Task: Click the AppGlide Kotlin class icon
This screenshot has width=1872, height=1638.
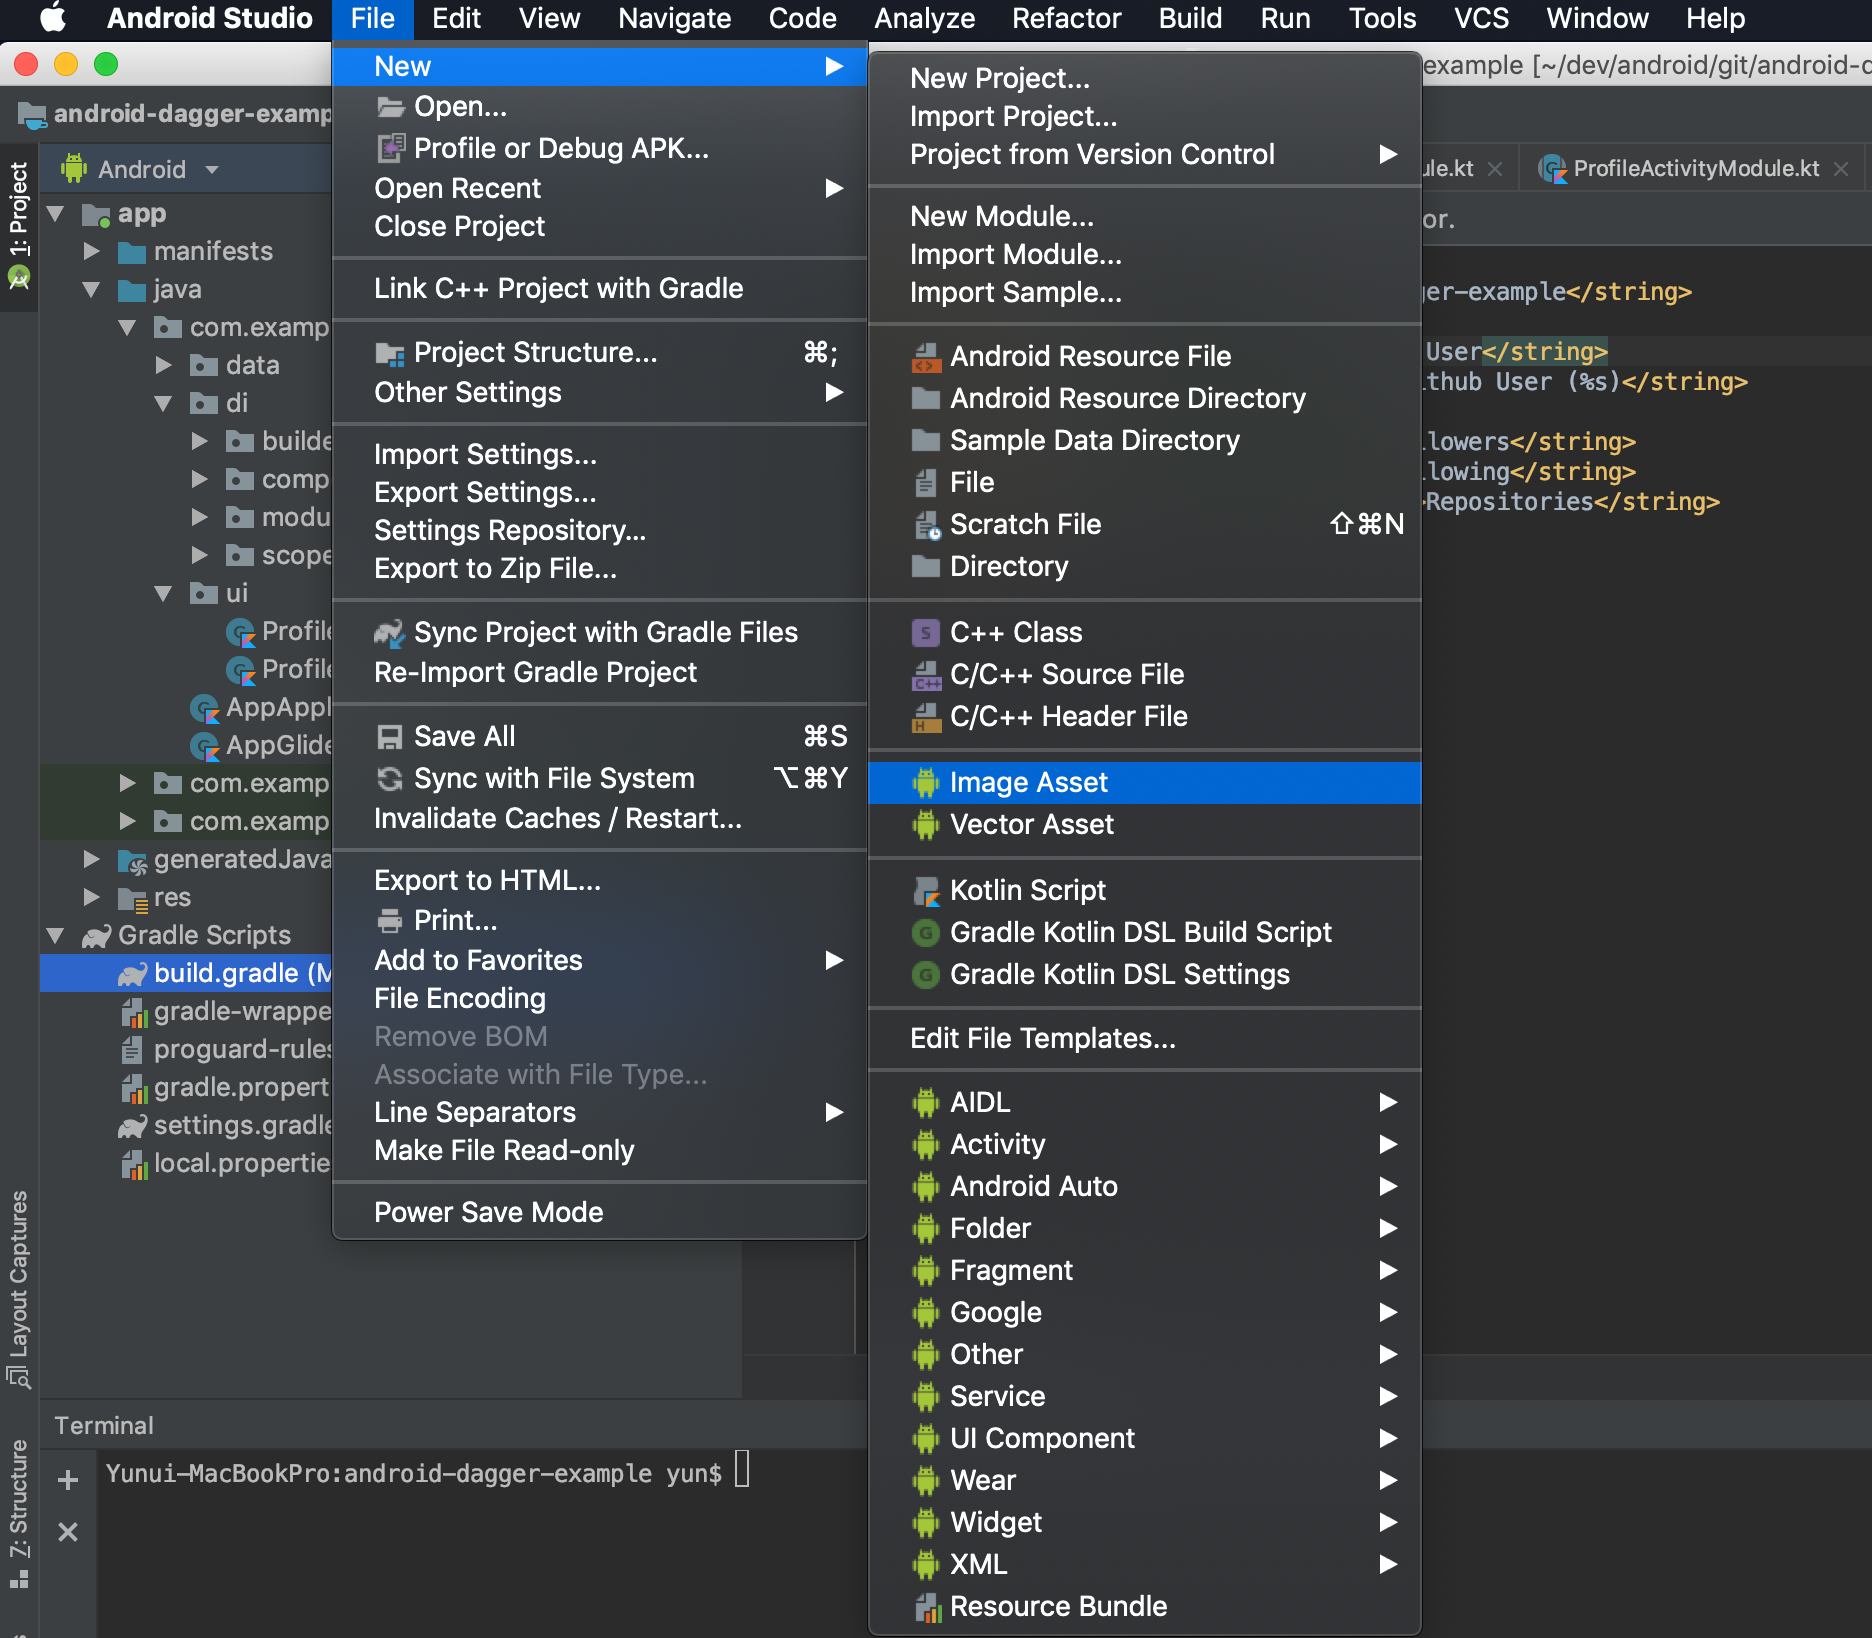Action: (204, 746)
